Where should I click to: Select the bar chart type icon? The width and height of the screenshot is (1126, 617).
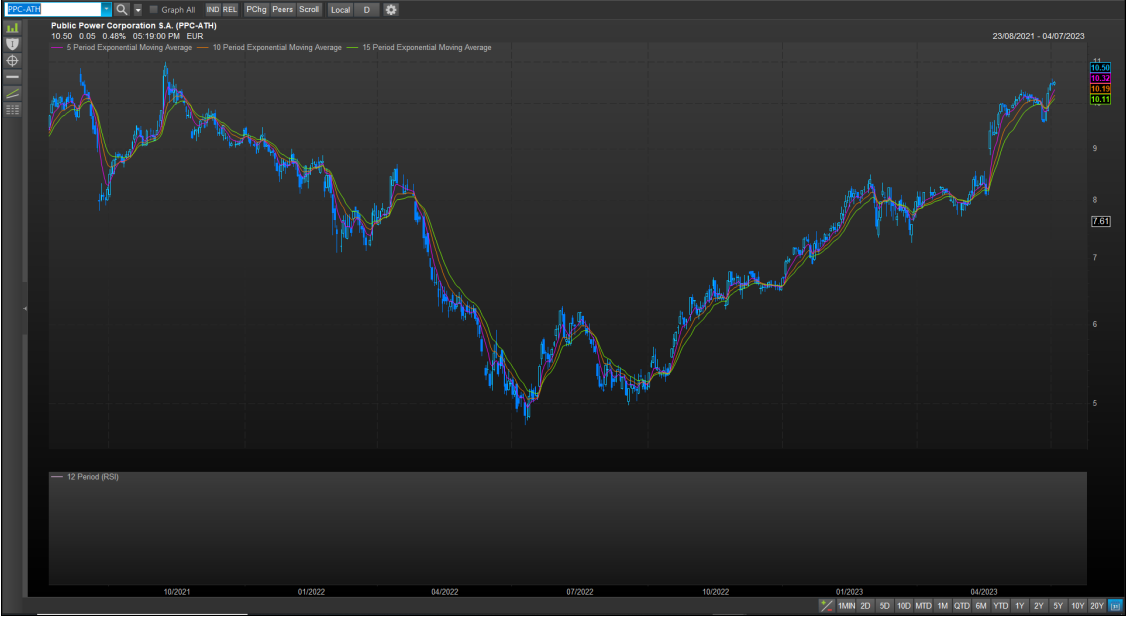point(13,27)
